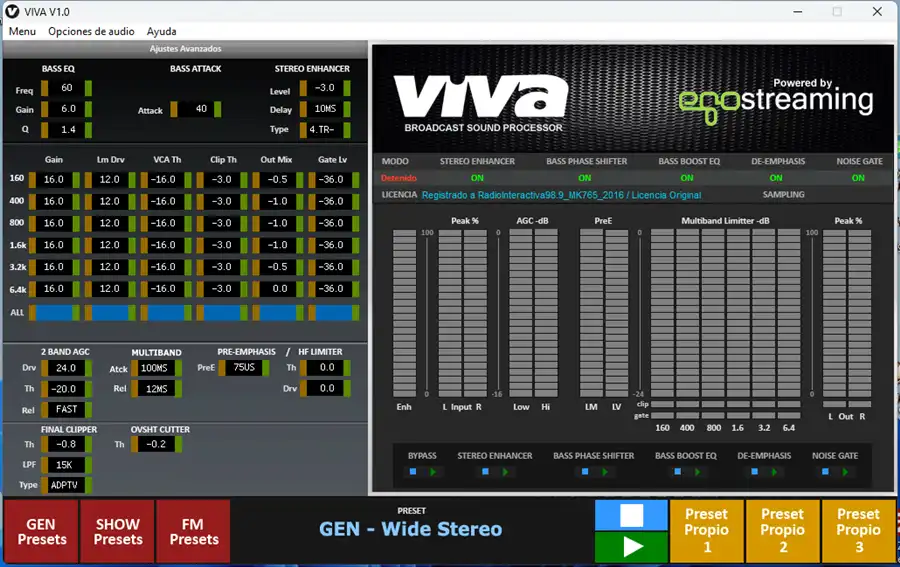Click the green arrow under BASS PHASE SHIFTER
The height and width of the screenshot is (567, 900).
[605, 472]
